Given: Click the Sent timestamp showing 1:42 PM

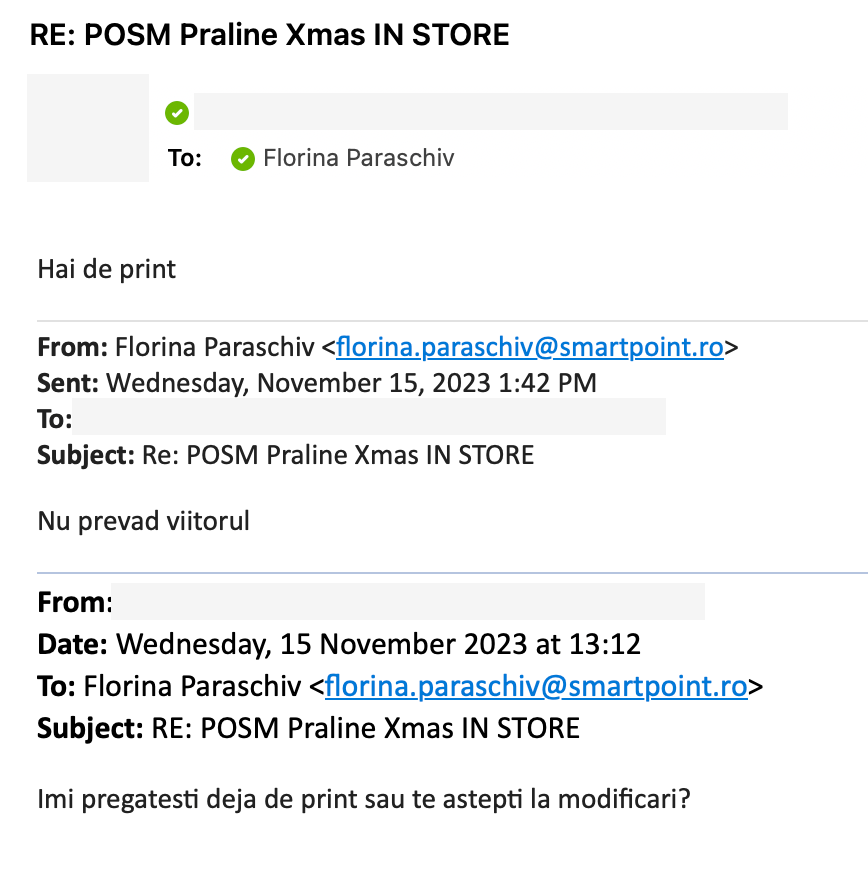Looking at the screenshot, I should (351, 383).
